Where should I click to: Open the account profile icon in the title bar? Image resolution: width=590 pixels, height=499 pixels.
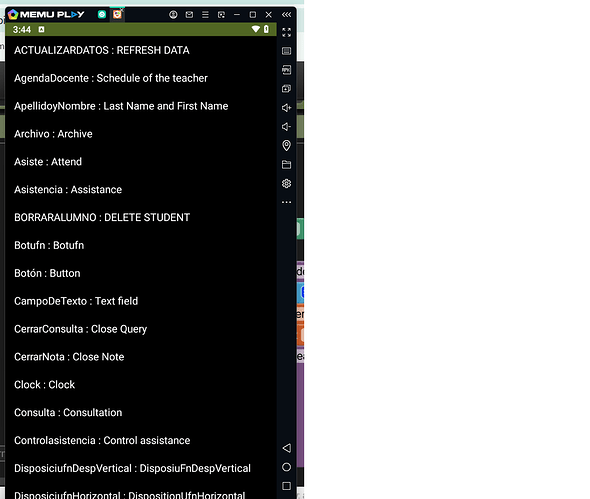pos(173,15)
